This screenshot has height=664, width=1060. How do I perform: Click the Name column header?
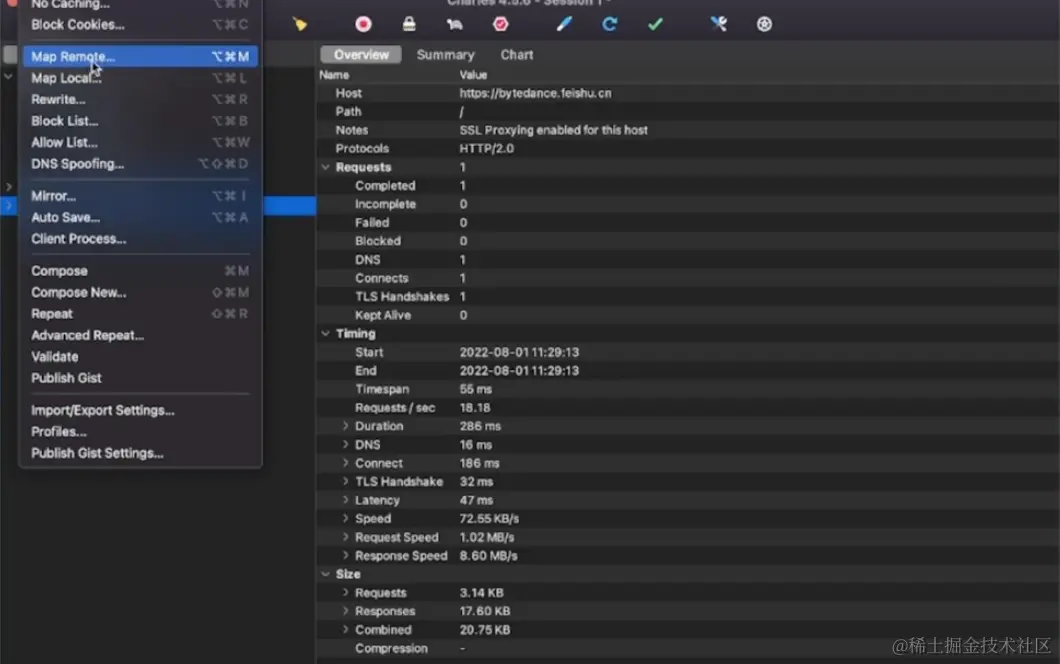[x=334, y=75]
